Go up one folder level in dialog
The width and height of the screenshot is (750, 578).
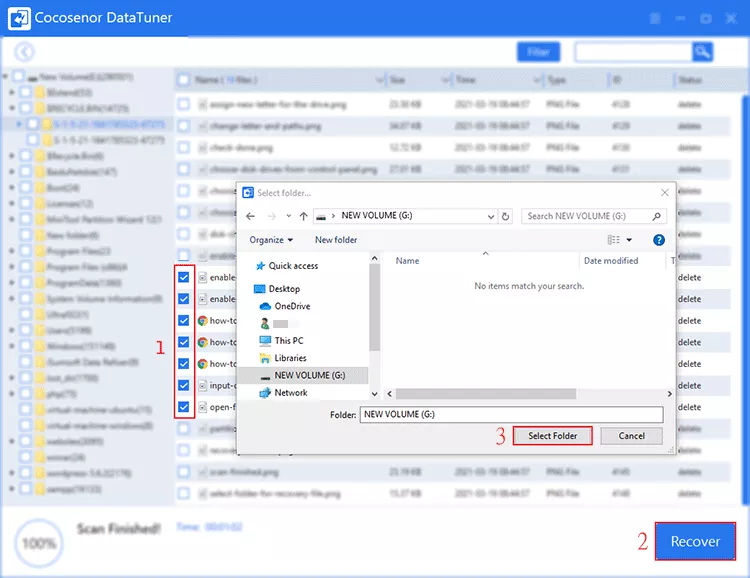point(303,216)
